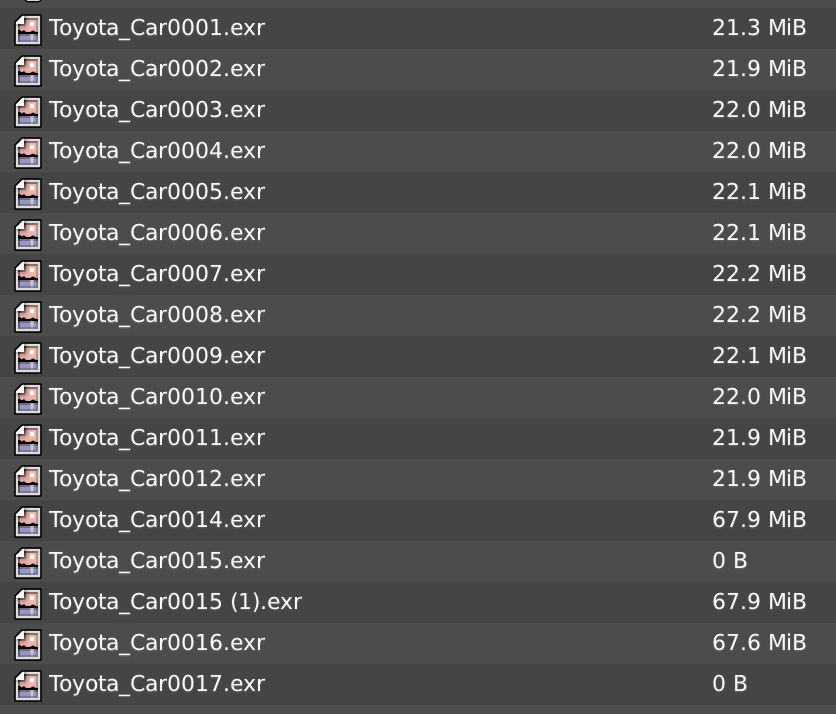Select file name Toyota_Car0008.exr

pos(157,316)
